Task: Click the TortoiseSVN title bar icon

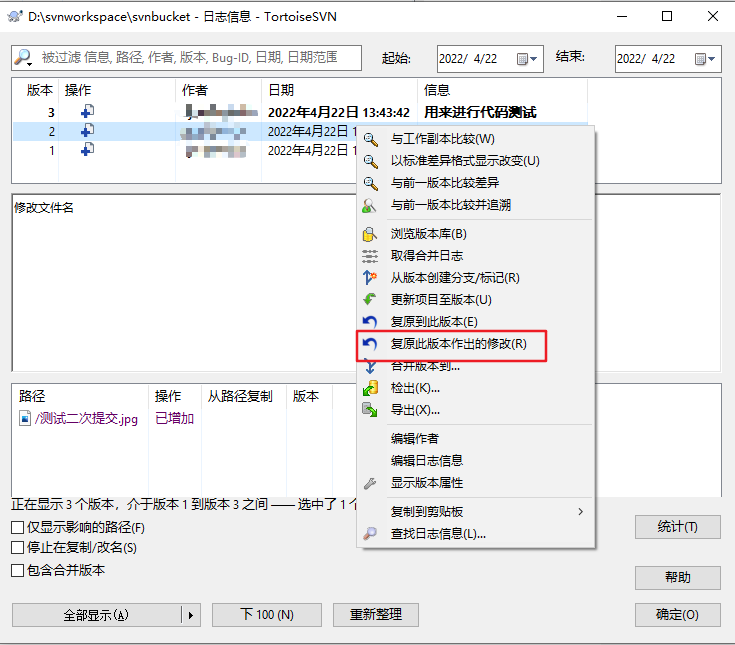Action: click(x=15, y=17)
